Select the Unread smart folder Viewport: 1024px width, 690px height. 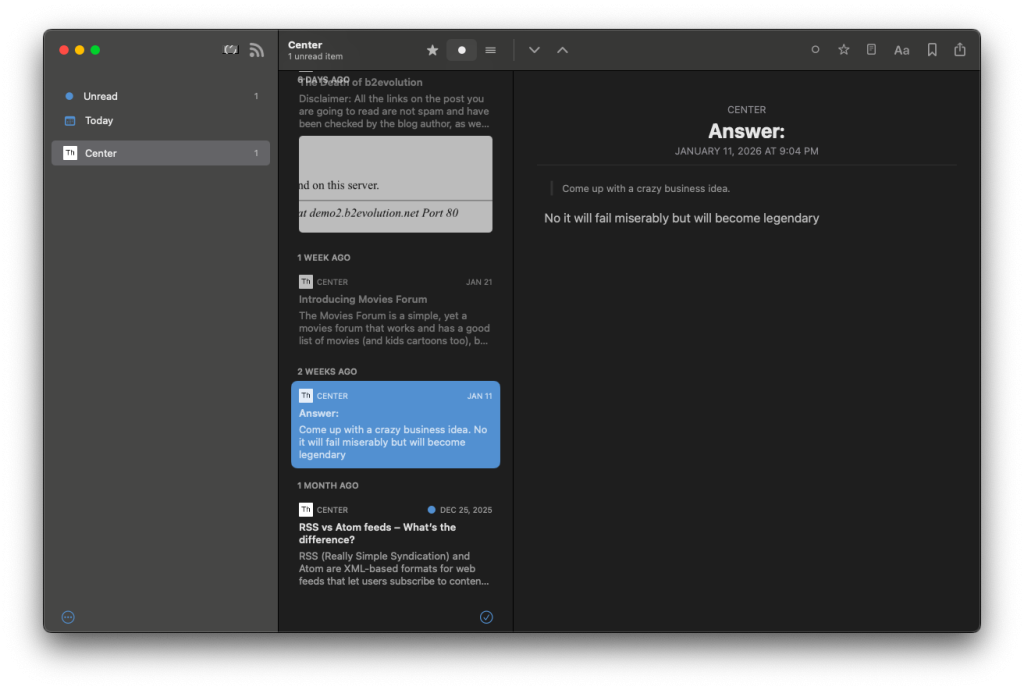100,96
